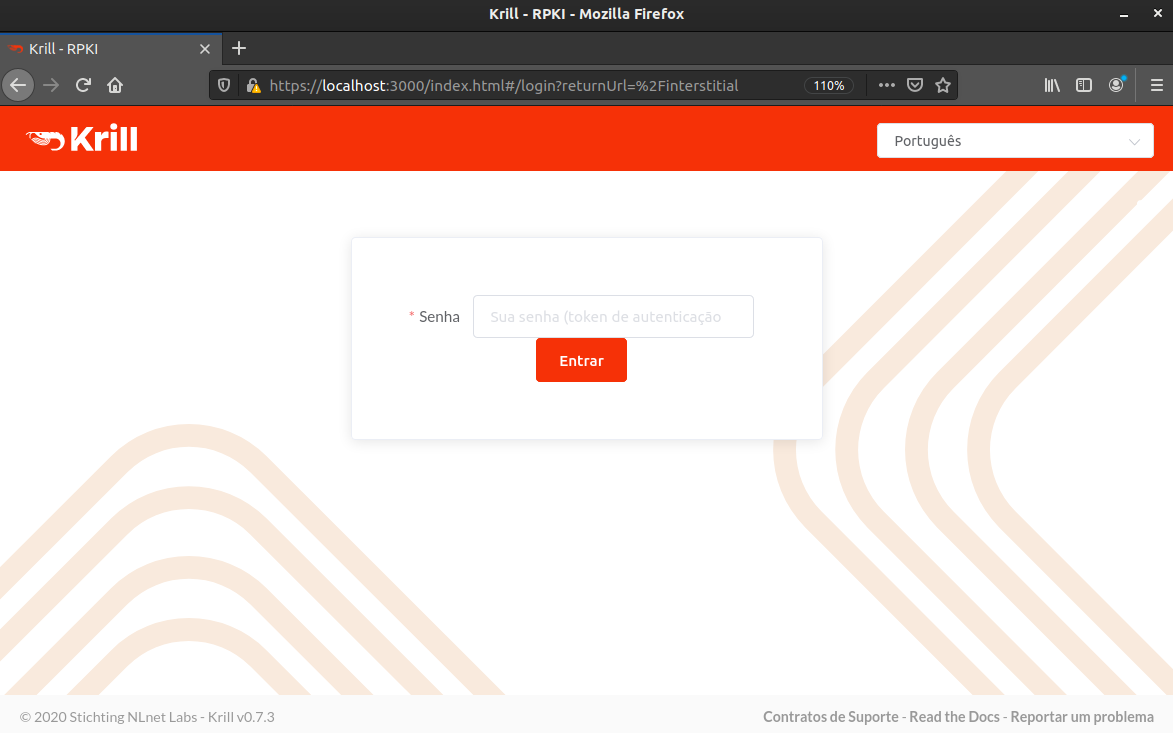The width and height of the screenshot is (1173, 733).
Task: Close the Firefox window
Action: (x=1157, y=14)
